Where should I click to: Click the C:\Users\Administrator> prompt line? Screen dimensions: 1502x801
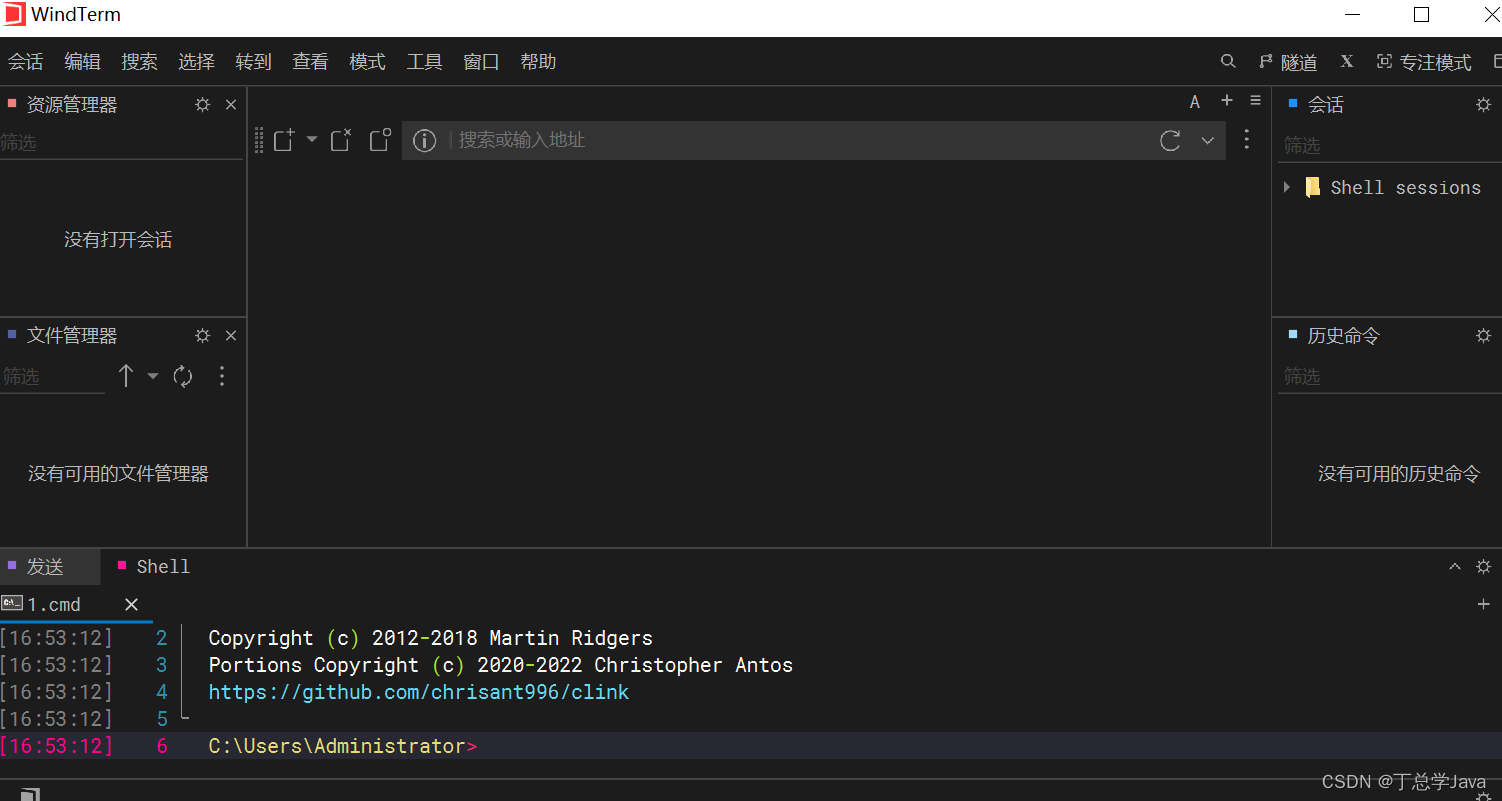click(x=343, y=746)
